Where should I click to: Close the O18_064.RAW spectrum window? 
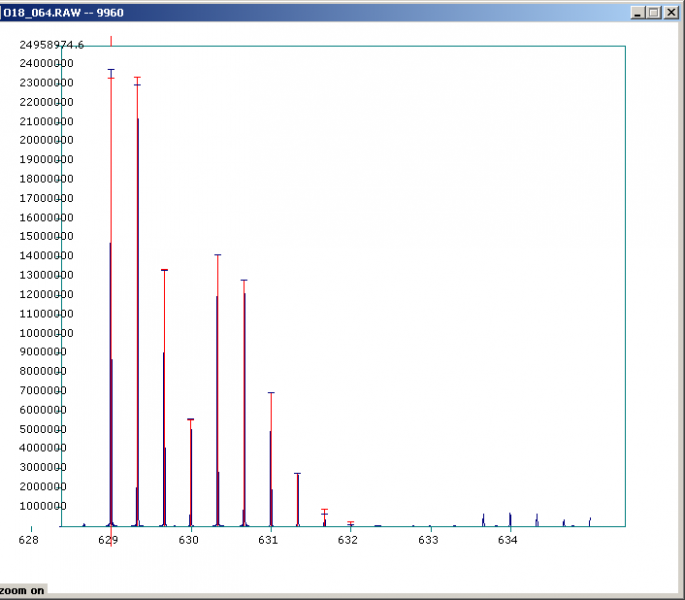[671, 12]
